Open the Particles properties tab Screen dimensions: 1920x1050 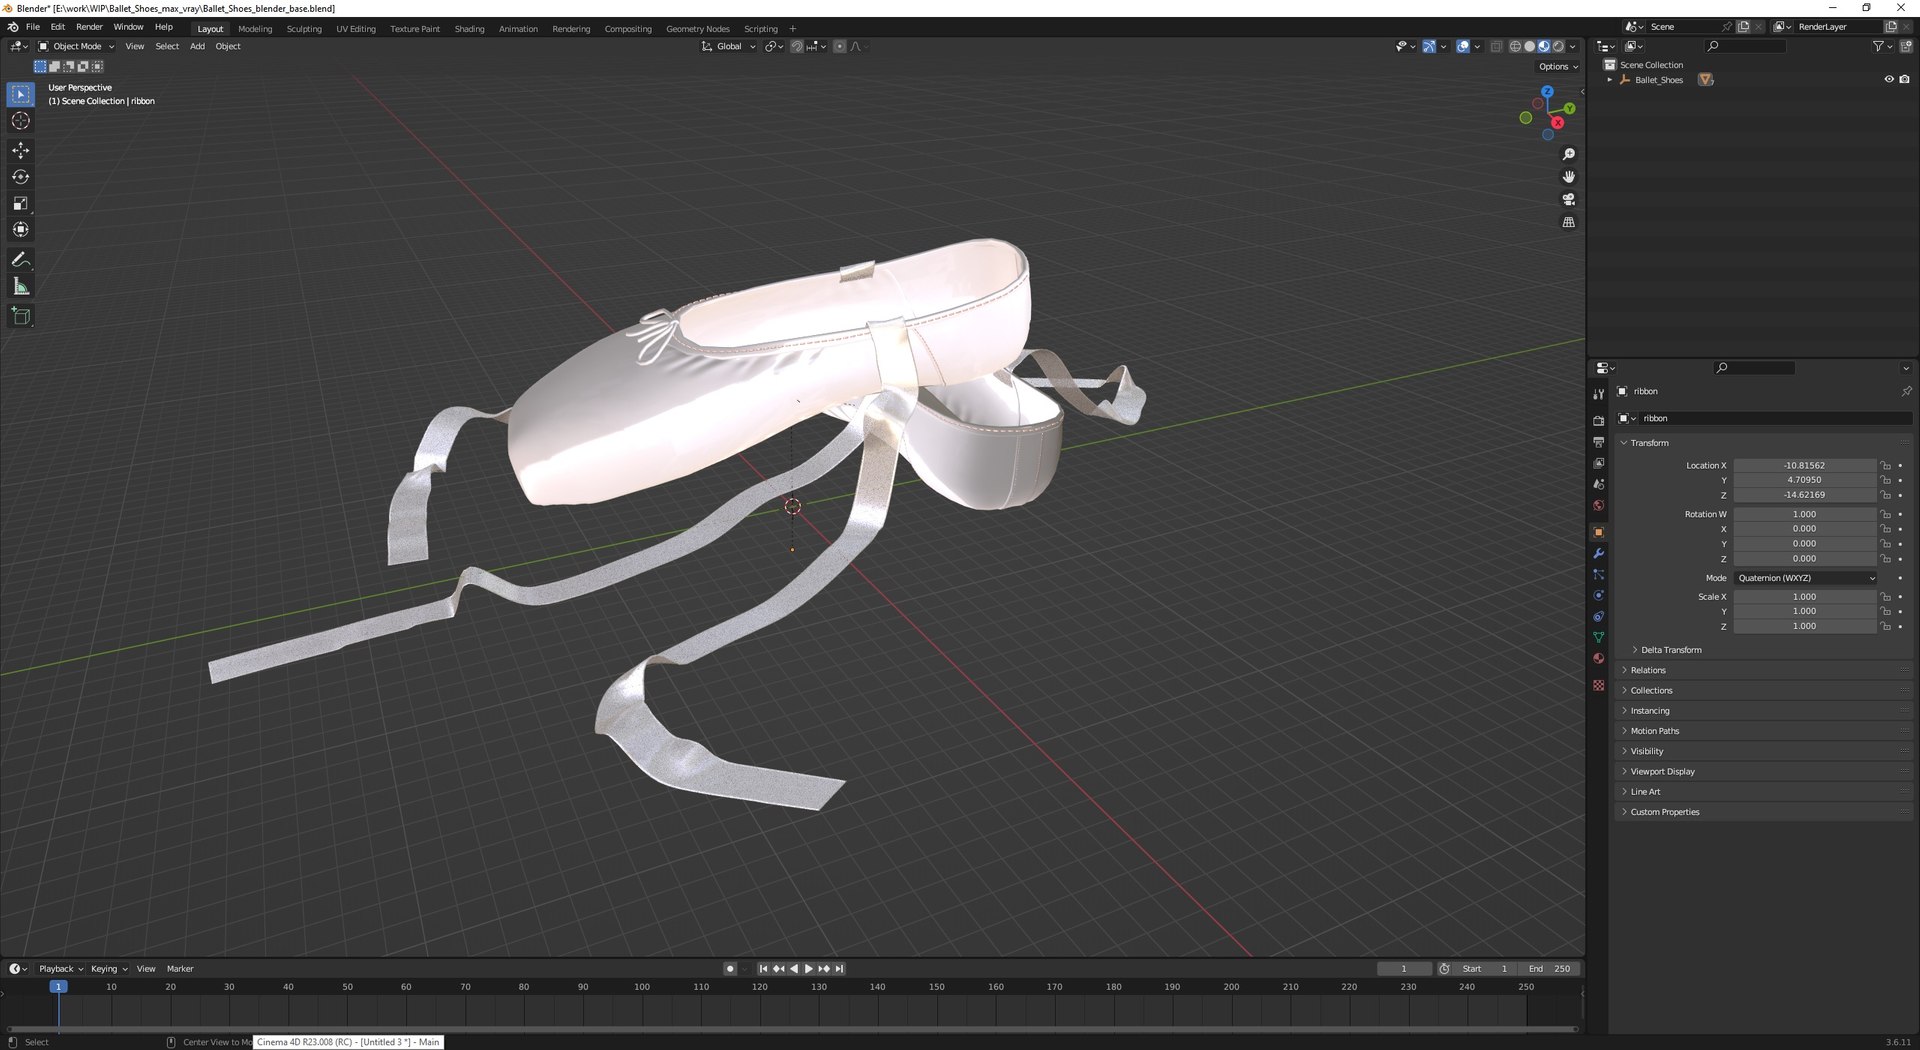point(1598,575)
